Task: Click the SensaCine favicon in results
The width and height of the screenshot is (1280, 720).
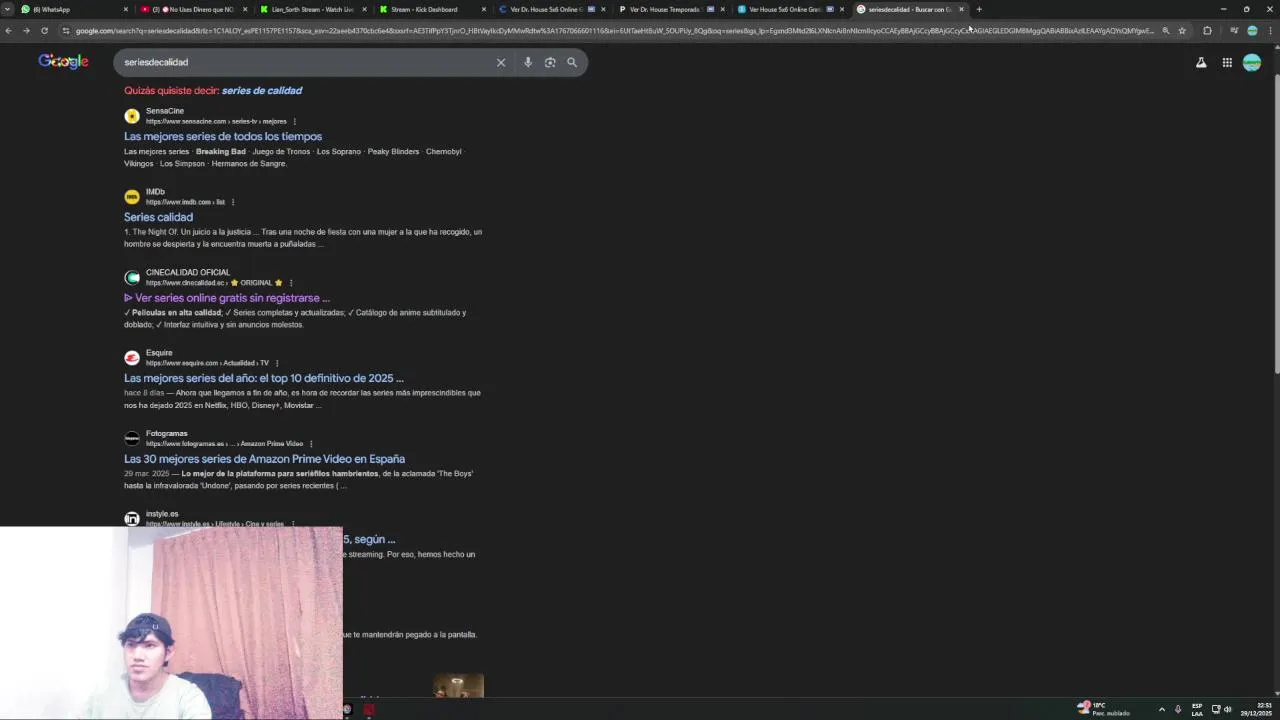Action: pos(132,116)
